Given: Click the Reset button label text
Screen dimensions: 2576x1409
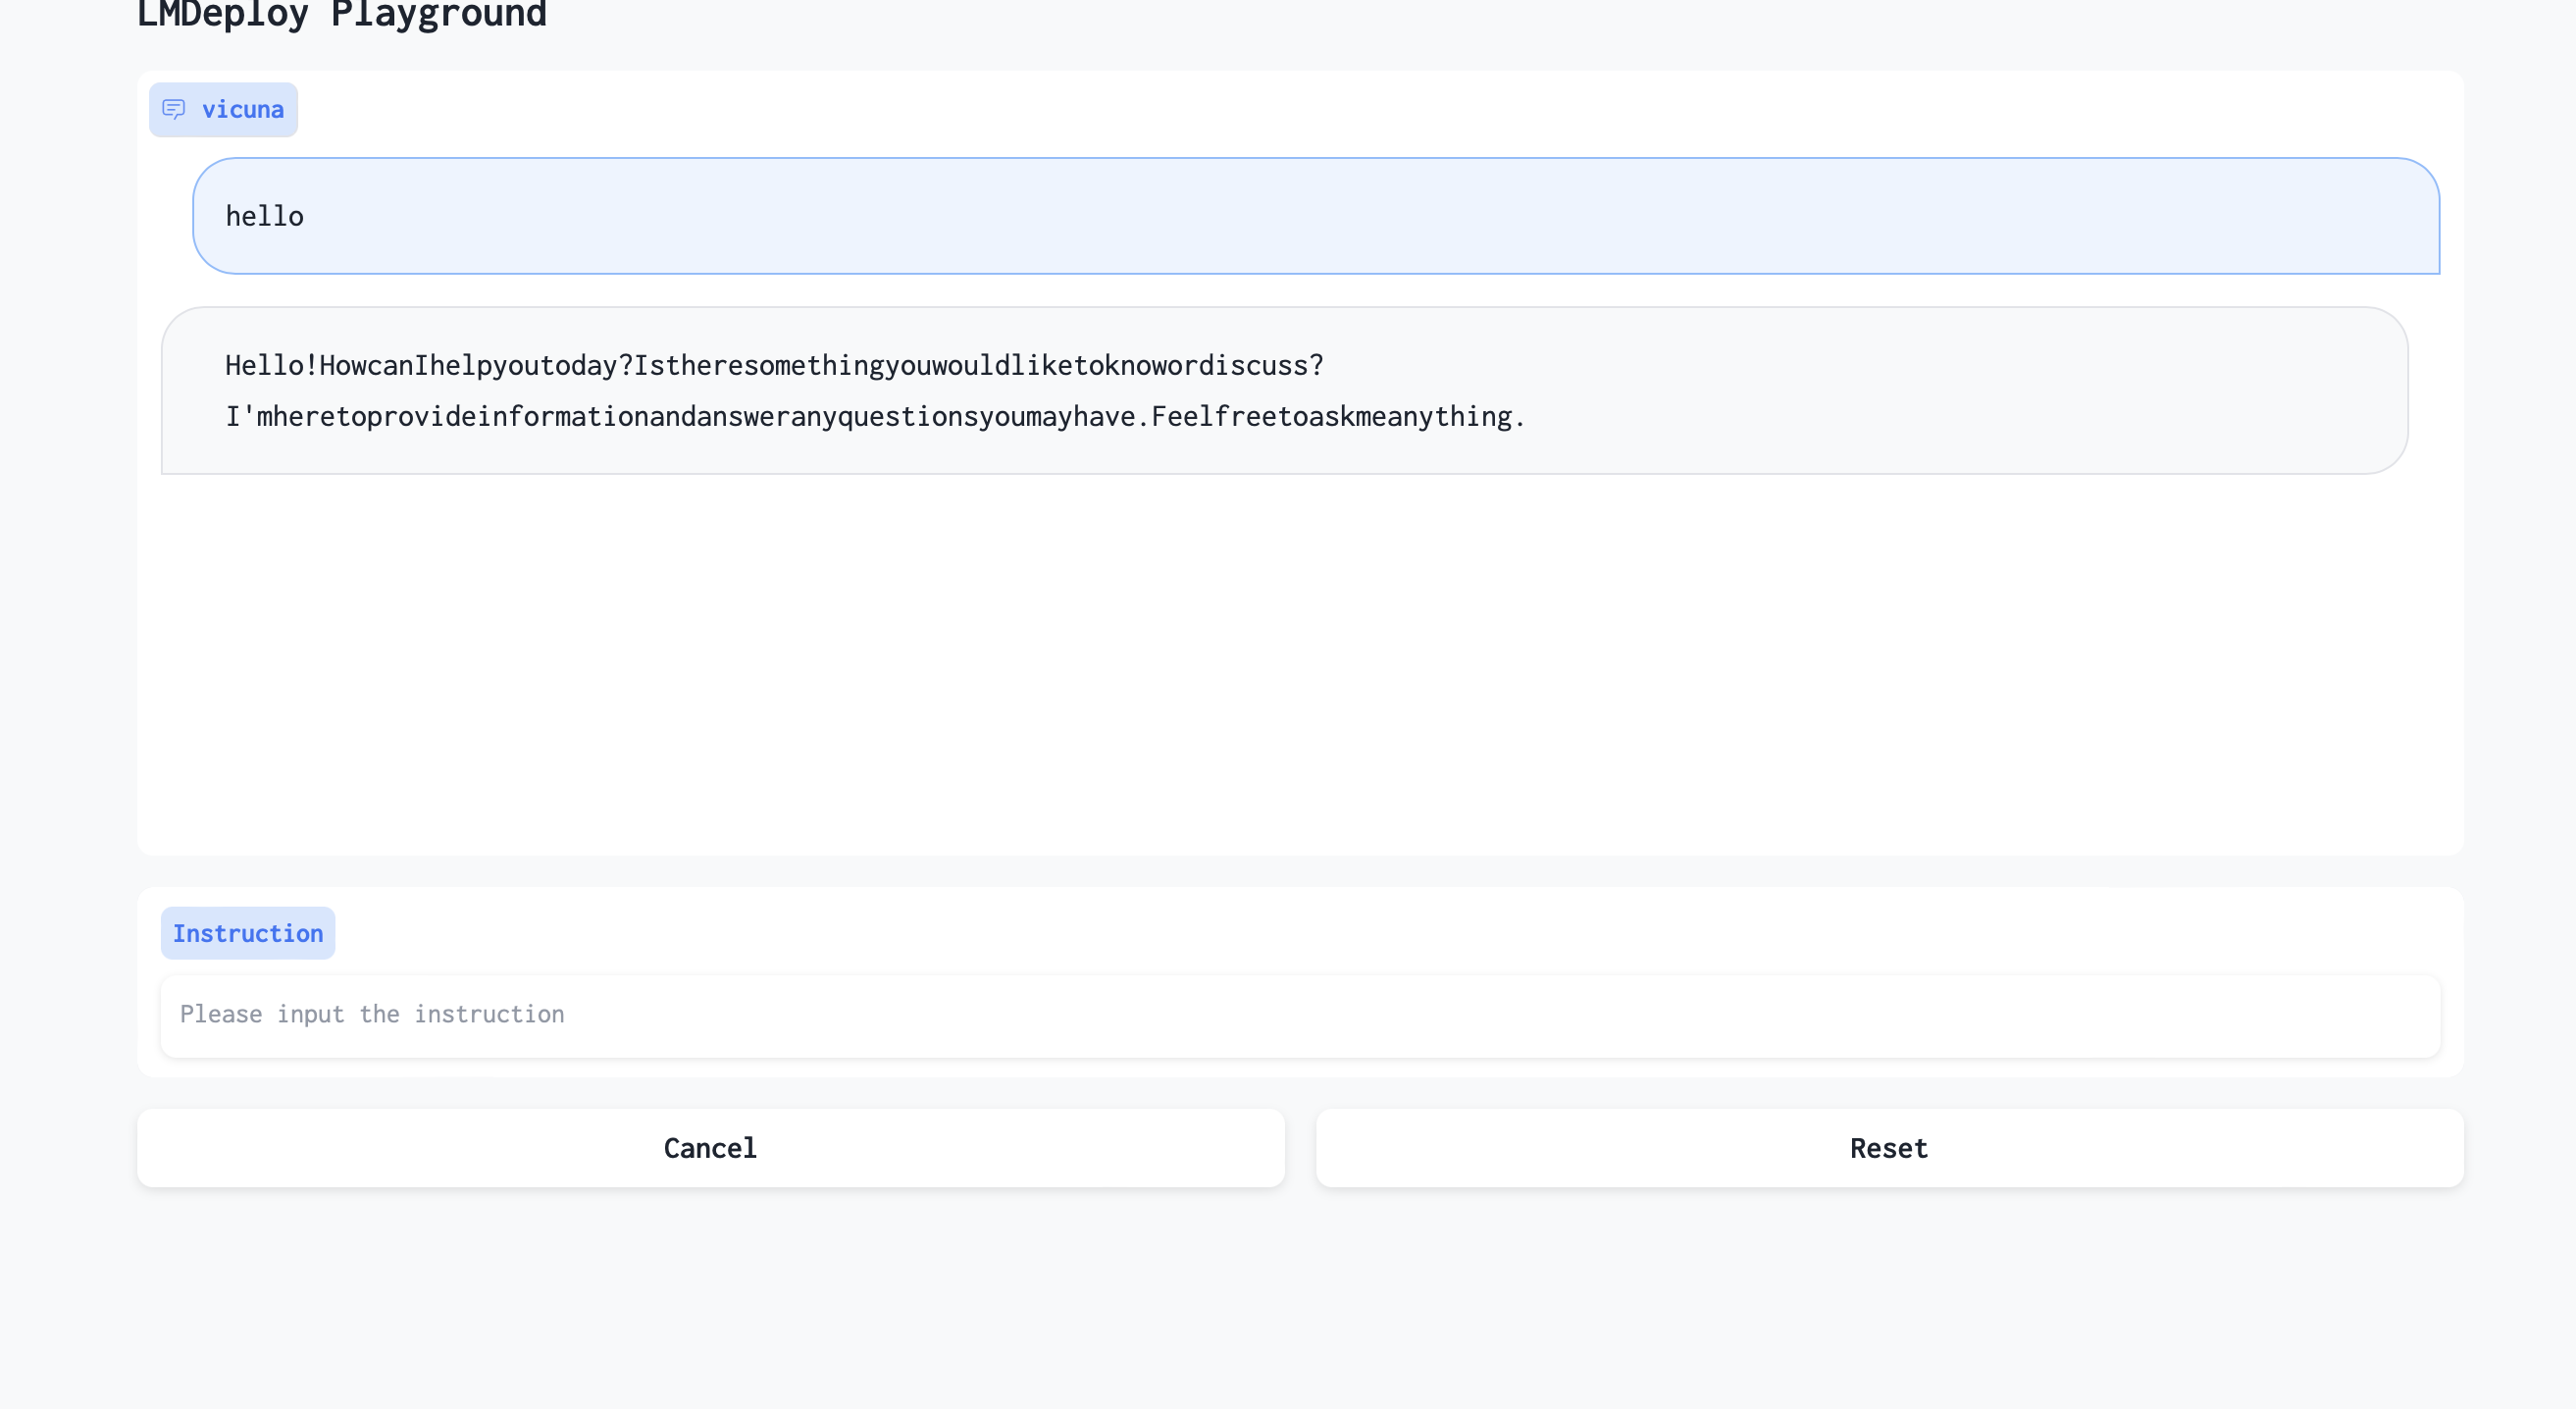Looking at the screenshot, I should [1887, 1147].
